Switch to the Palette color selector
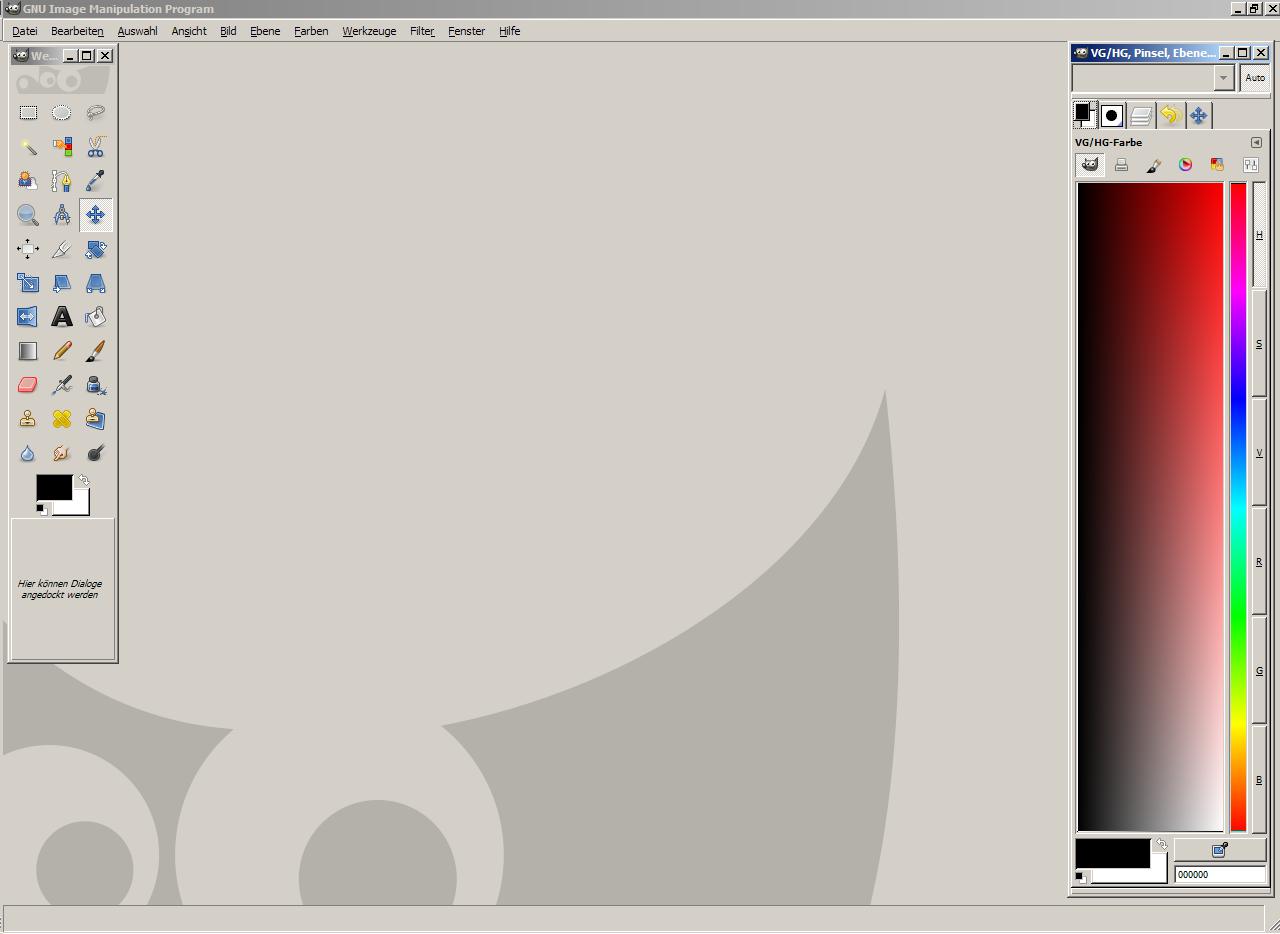The image size is (1280, 934). tap(1217, 165)
